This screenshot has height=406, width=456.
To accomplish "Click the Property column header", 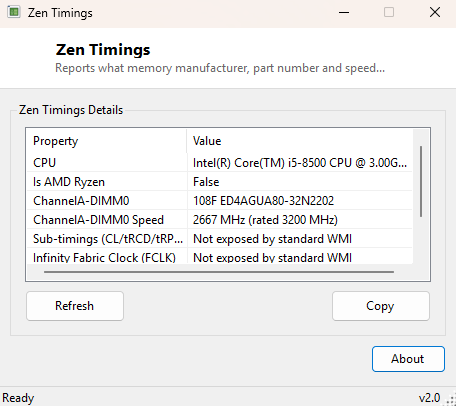I will [106, 141].
